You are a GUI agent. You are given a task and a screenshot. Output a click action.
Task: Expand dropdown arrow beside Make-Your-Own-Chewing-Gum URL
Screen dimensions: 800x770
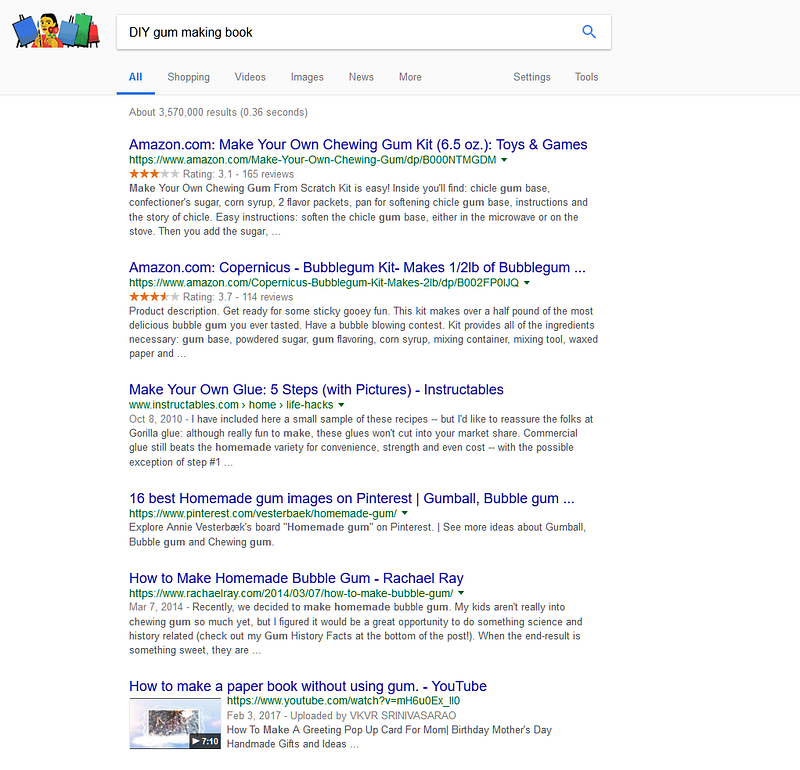point(504,160)
